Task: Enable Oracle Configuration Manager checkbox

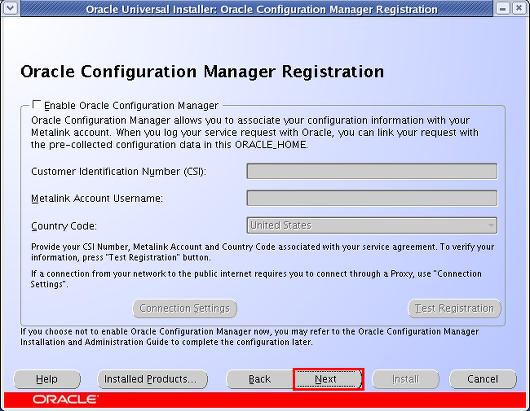Action: [37, 105]
